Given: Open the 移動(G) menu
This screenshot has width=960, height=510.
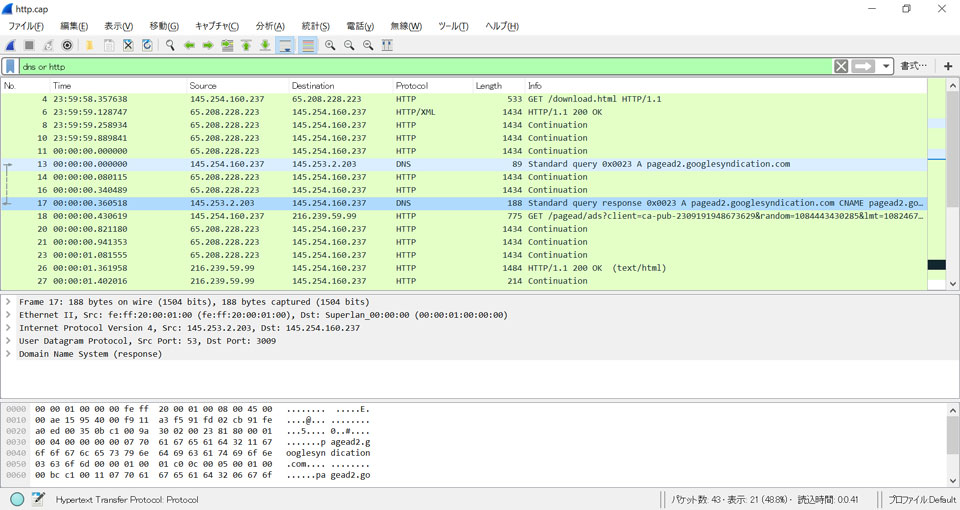Looking at the screenshot, I should tap(164, 26).
